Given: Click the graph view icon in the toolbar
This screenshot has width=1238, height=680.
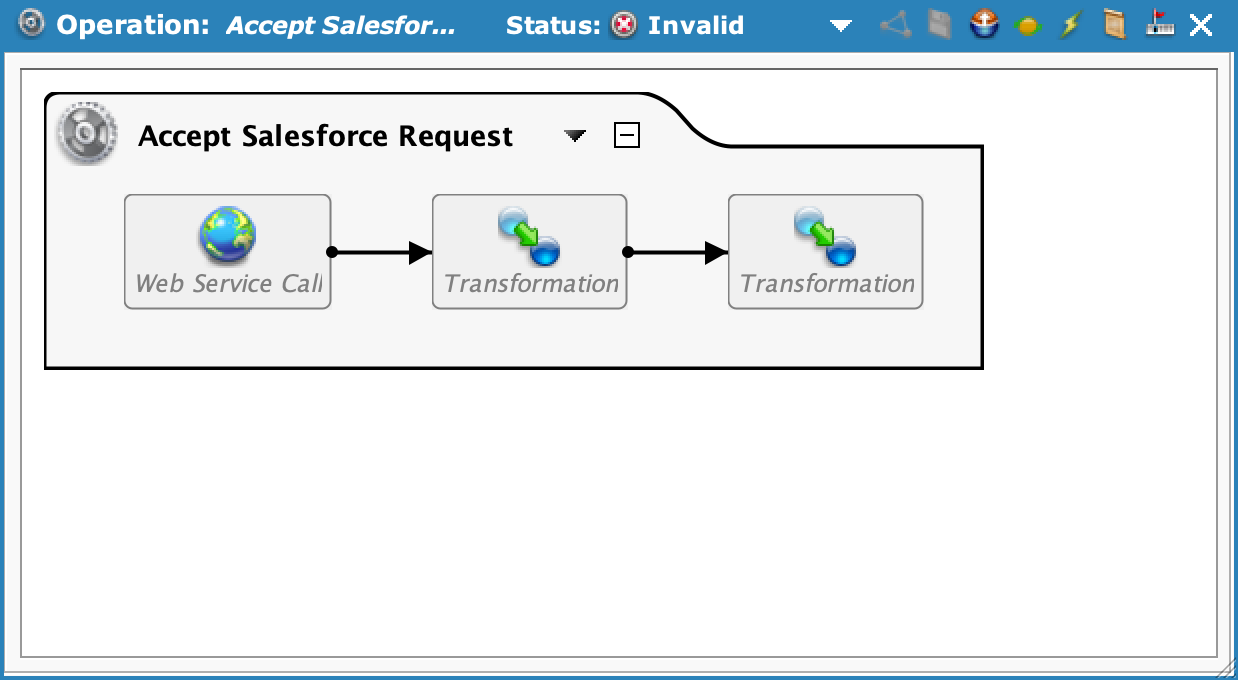Looking at the screenshot, I should (x=893, y=25).
